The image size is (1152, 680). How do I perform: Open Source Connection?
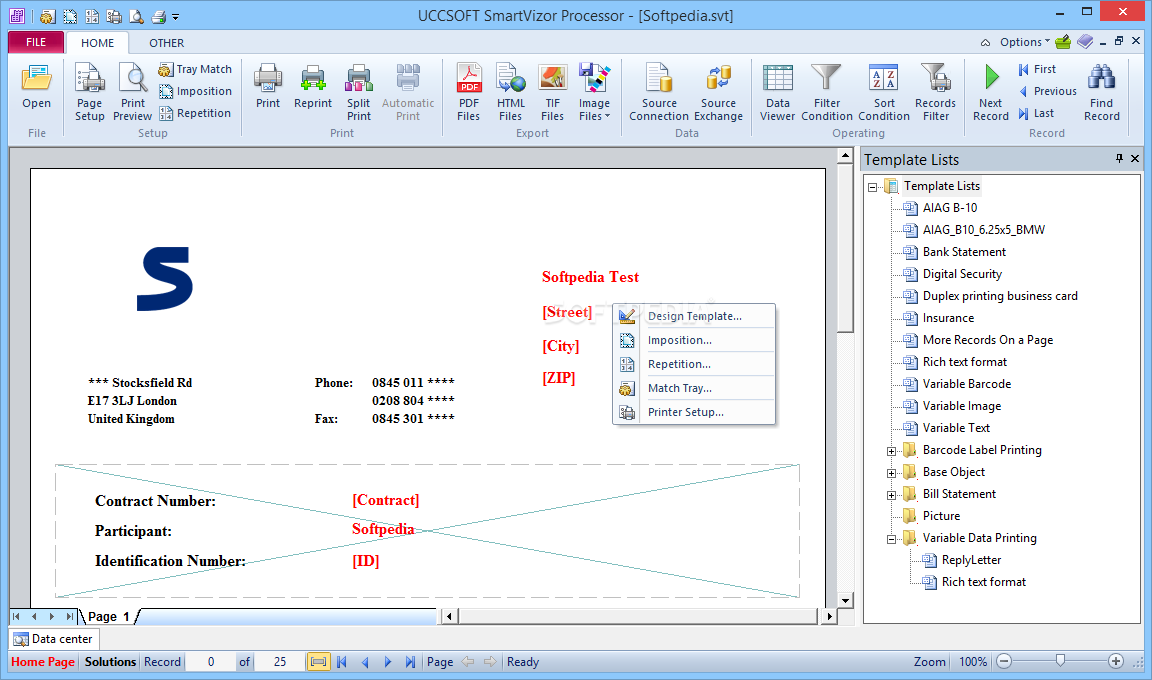659,93
